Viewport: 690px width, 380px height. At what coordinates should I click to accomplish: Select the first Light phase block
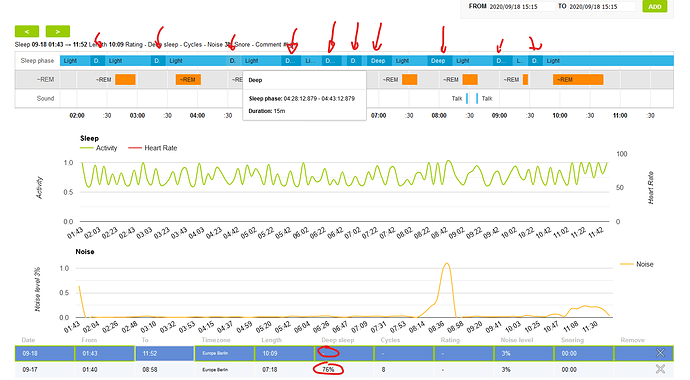point(75,61)
